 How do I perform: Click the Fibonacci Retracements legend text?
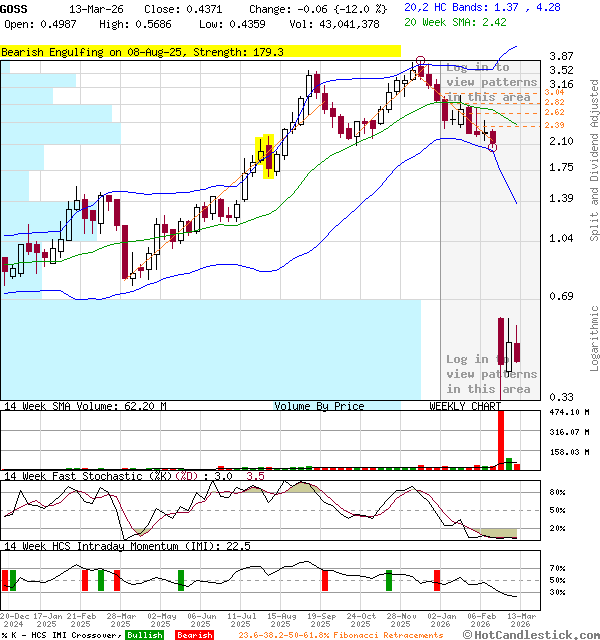pos(340,635)
